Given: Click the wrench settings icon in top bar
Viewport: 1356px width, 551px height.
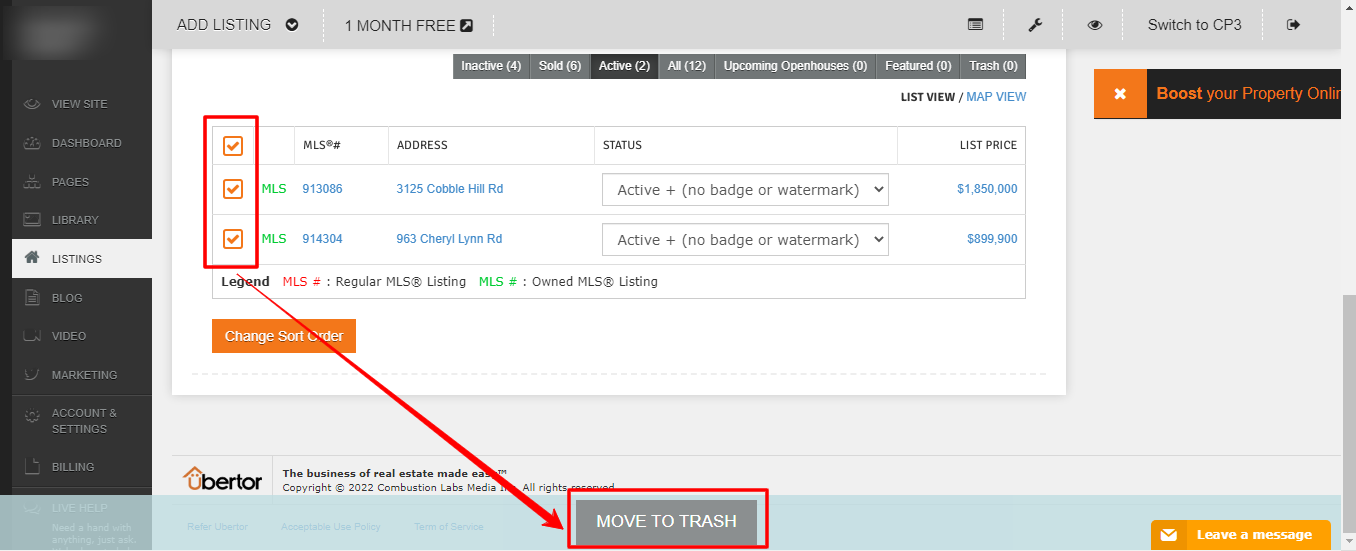Looking at the screenshot, I should (x=1035, y=25).
